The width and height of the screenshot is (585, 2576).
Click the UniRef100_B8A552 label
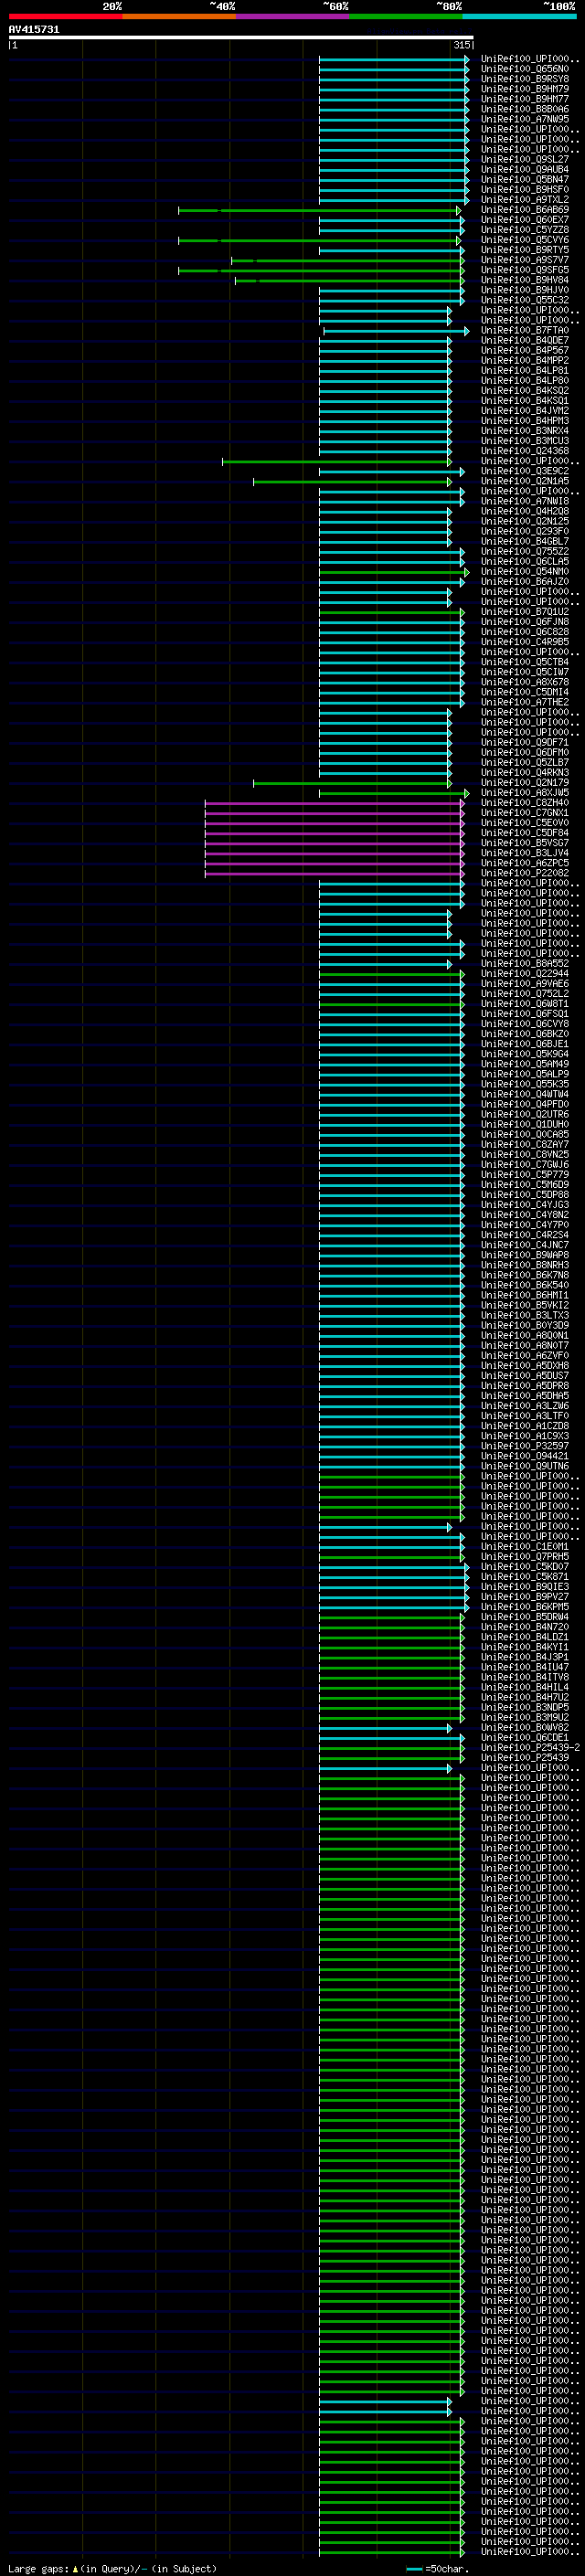[525, 963]
